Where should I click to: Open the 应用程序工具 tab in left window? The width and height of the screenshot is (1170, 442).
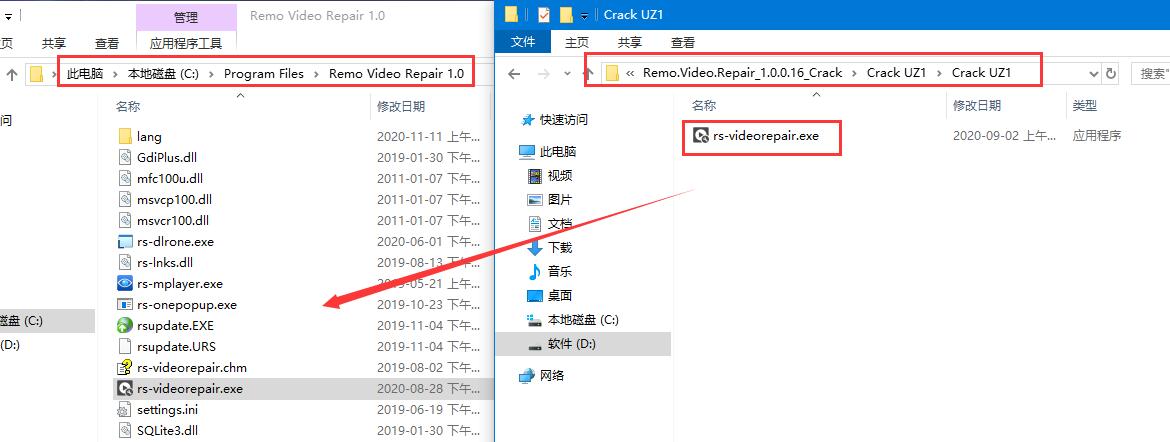click(186, 43)
